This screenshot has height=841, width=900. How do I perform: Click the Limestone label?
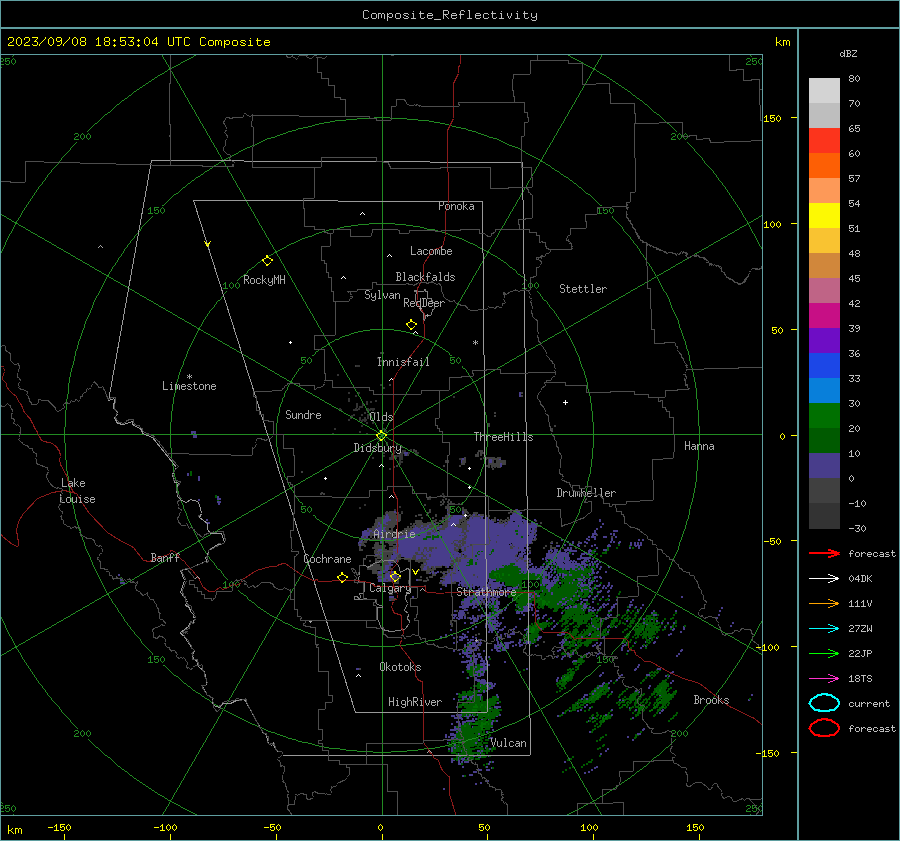click(x=189, y=386)
